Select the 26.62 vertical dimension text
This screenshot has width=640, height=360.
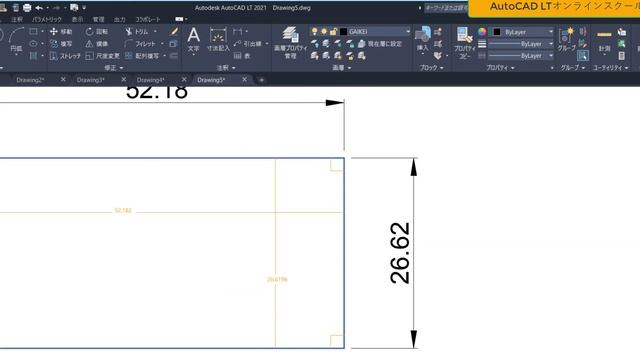pos(400,253)
